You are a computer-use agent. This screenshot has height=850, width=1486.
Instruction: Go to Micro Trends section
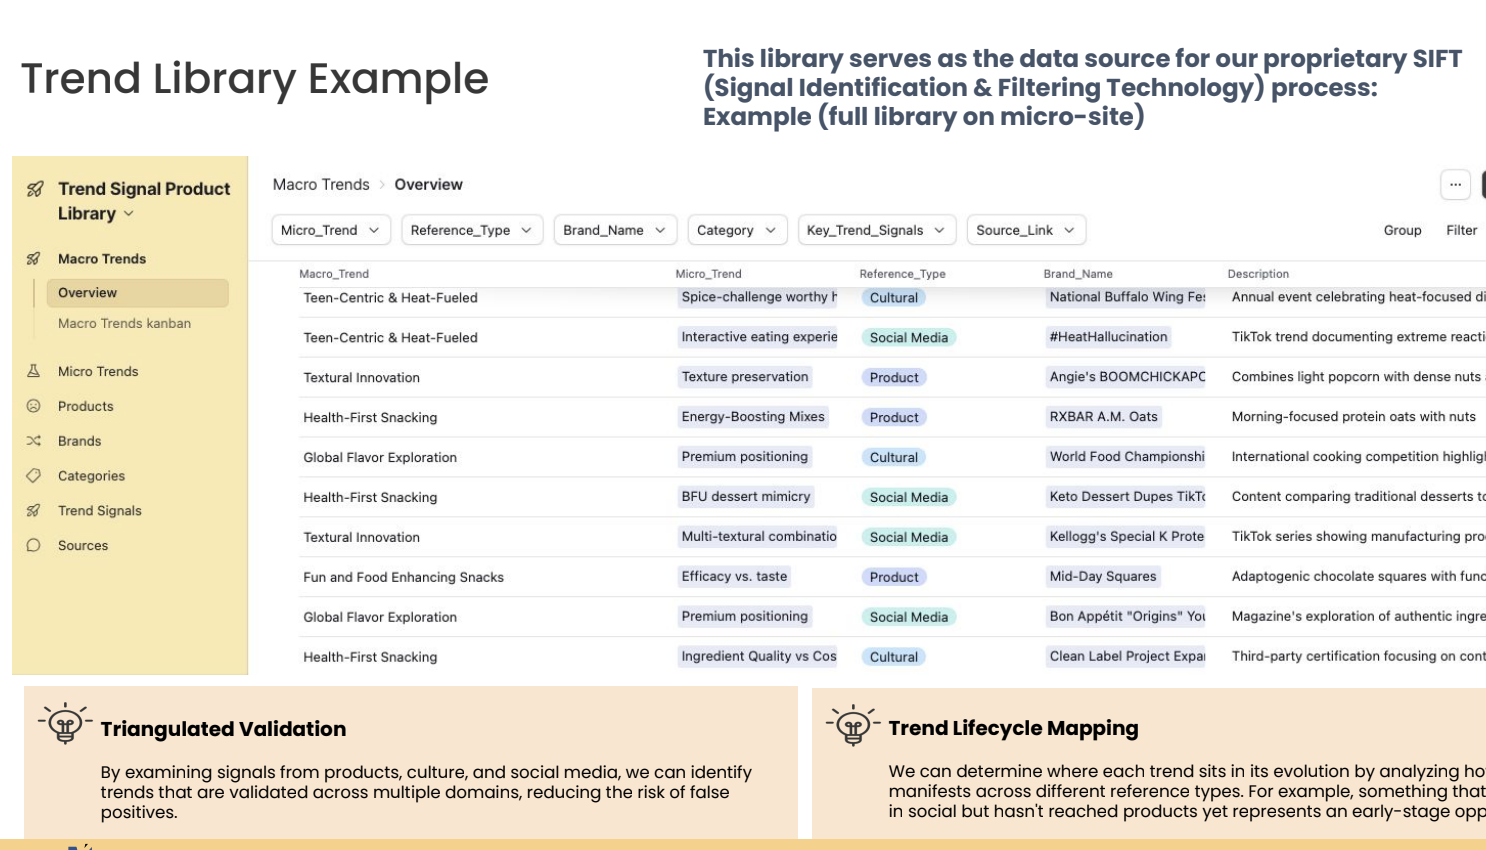(98, 371)
